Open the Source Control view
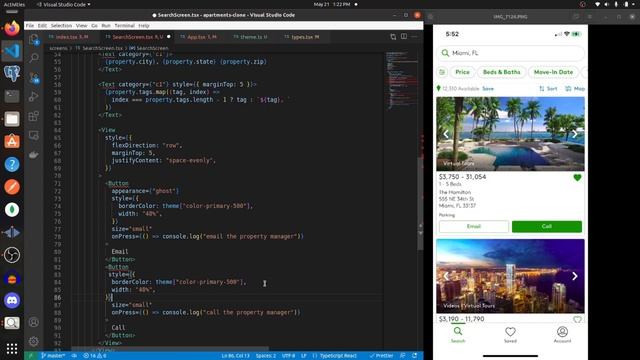 tap(34, 78)
